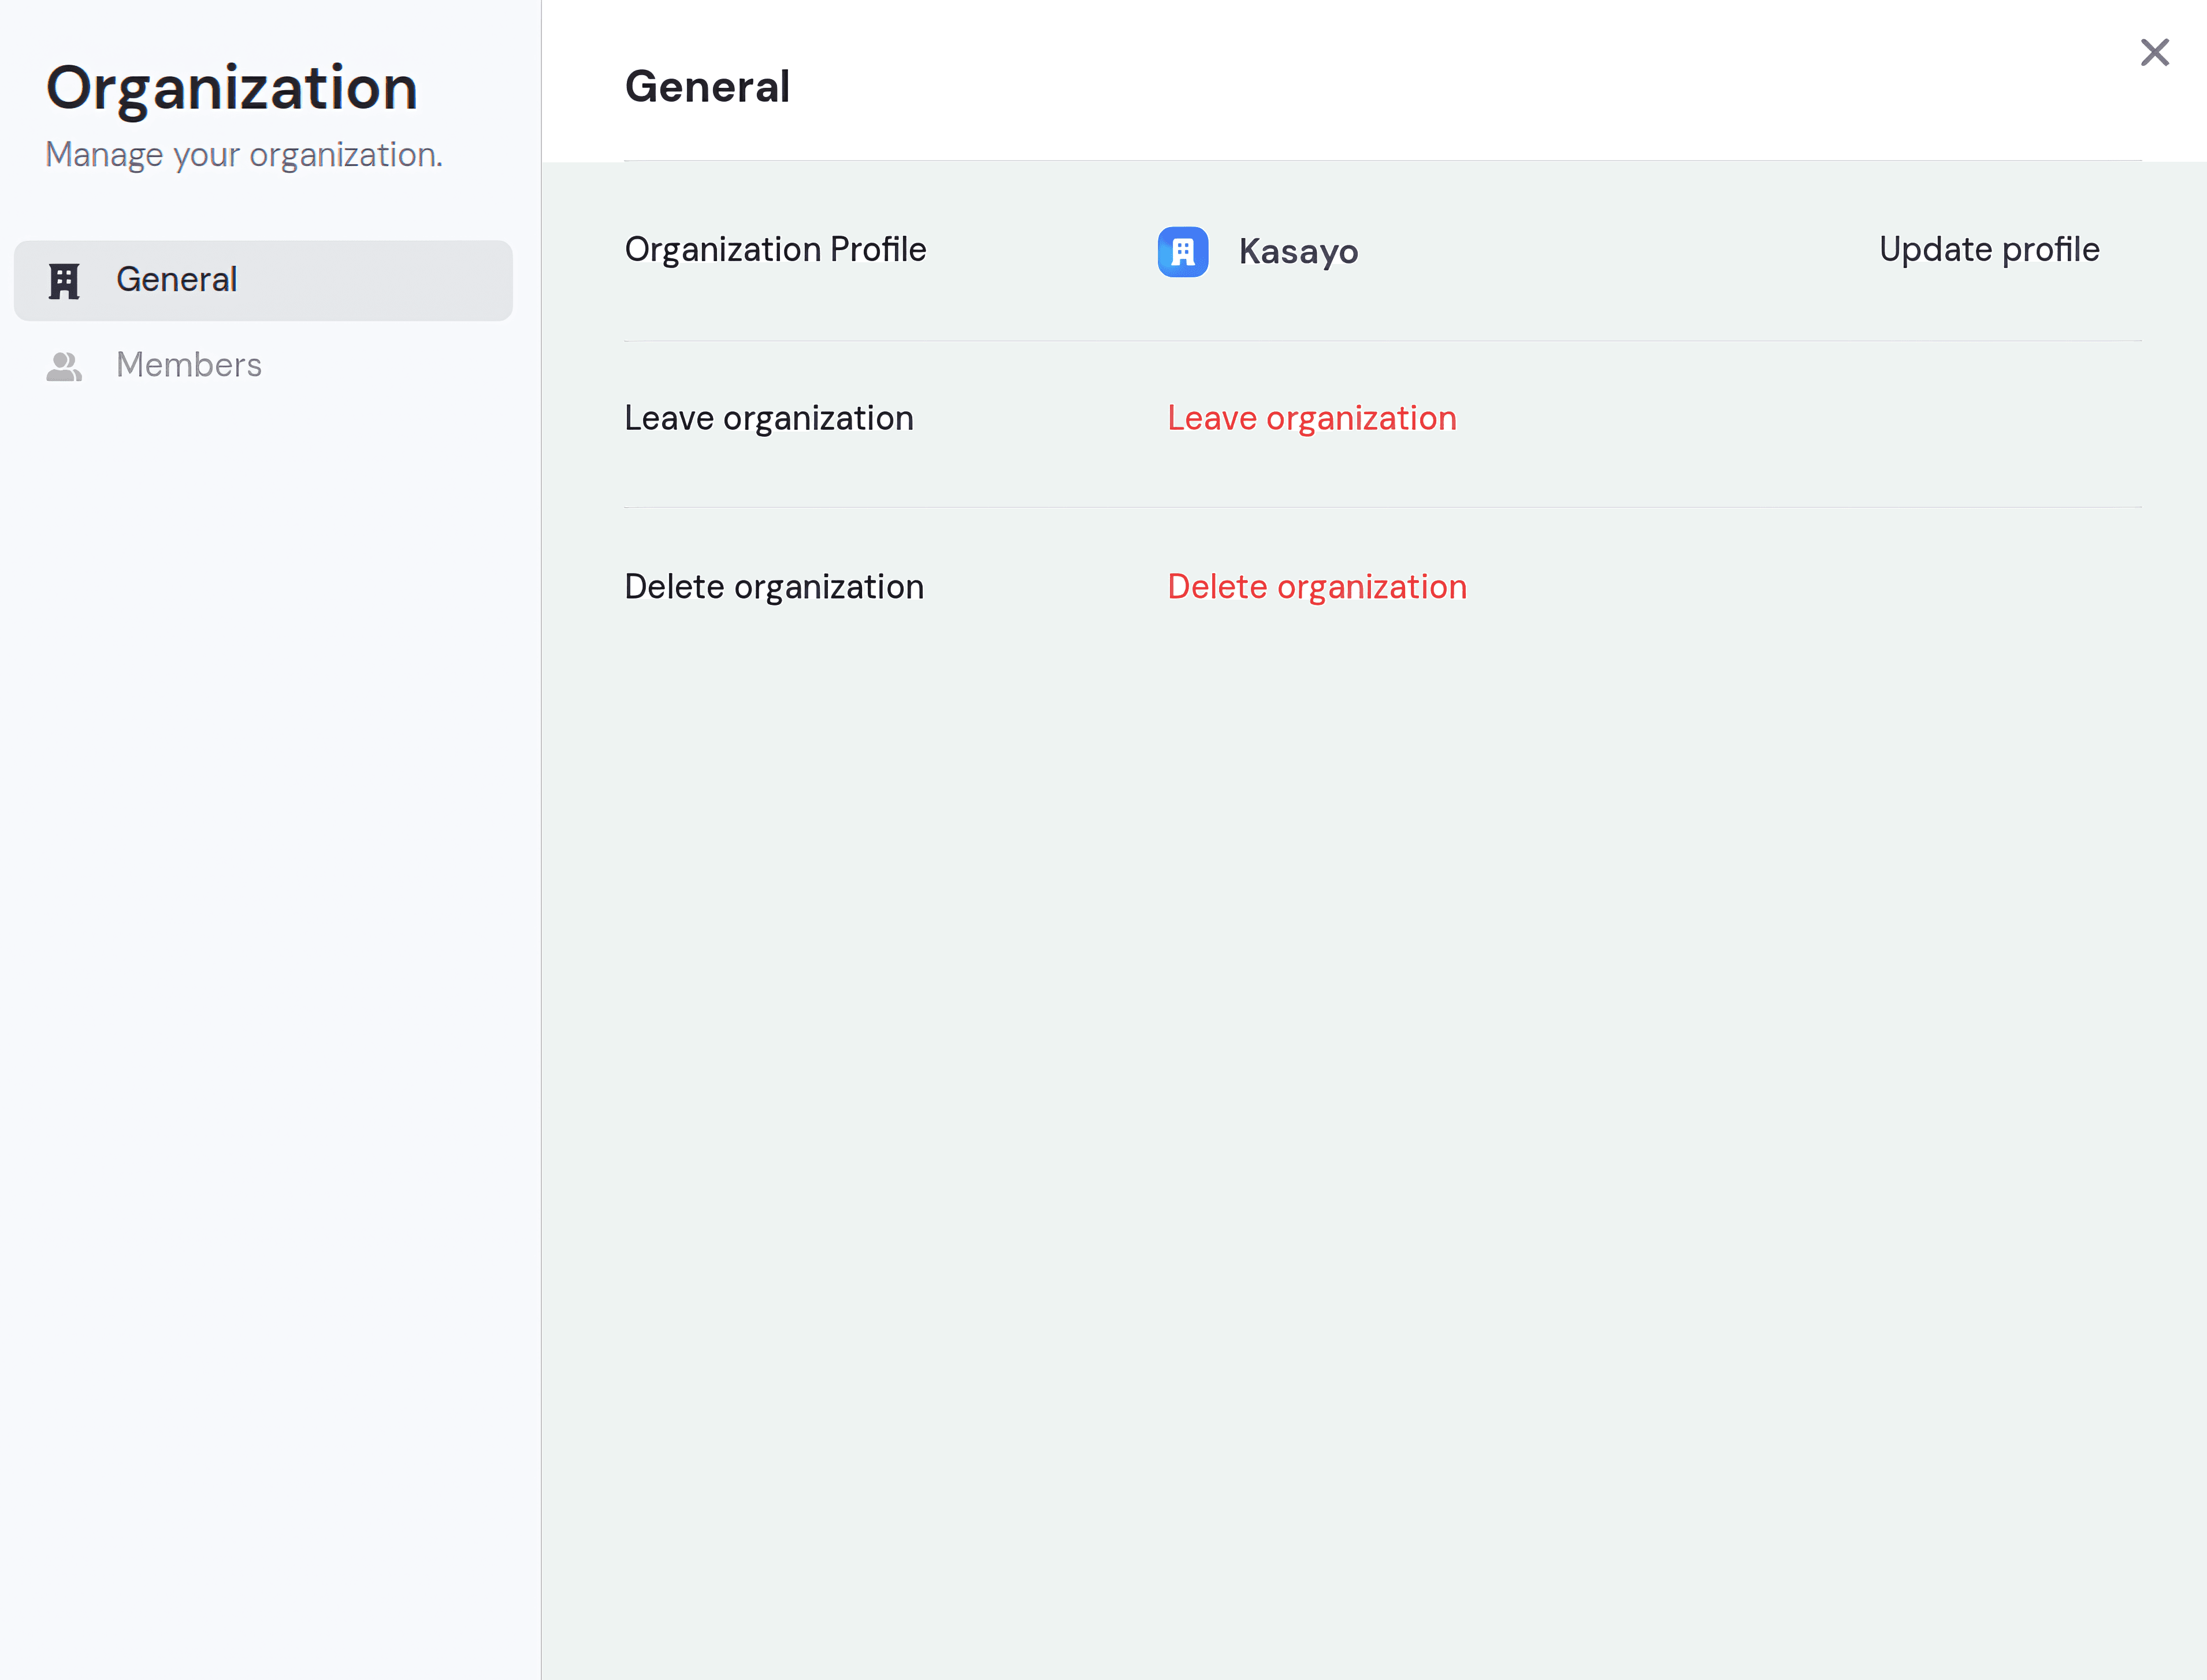Image resolution: width=2207 pixels, height=1680 pixels.
Task: Click the Organization Profile row label
Action: click(775, 249)
